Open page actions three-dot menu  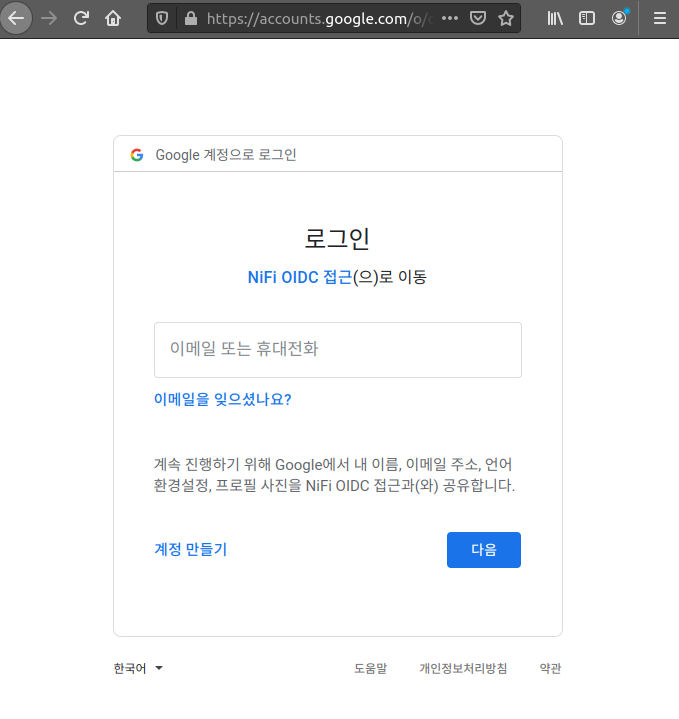[x=450, y=18]
